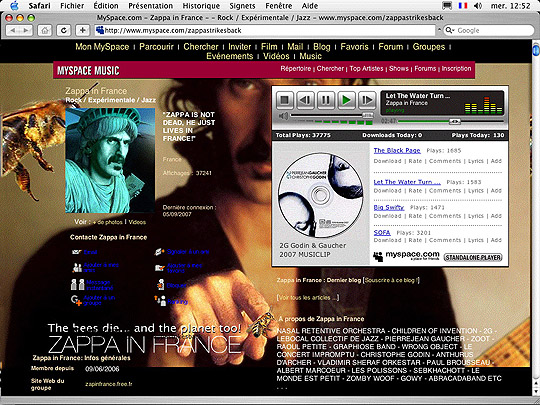Skip to next track in music player
Image resolution: width=540 pixels, height=405 pixels.
tap(367, 100)
